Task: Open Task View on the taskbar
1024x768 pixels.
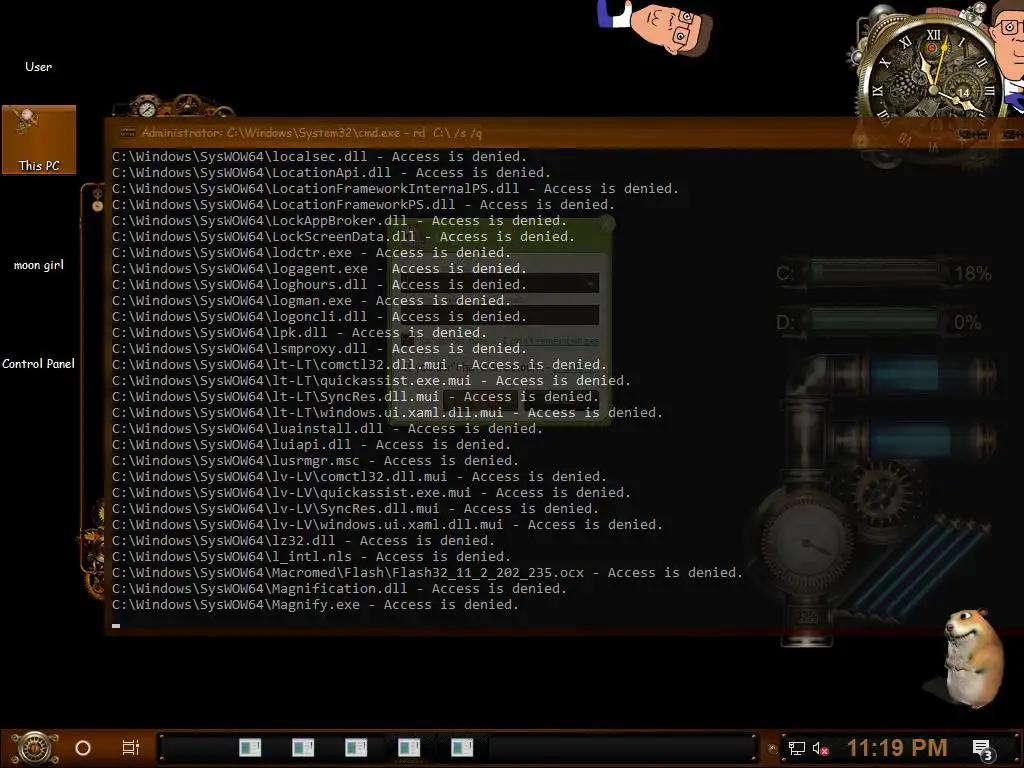Action: (x=131, y=748)
